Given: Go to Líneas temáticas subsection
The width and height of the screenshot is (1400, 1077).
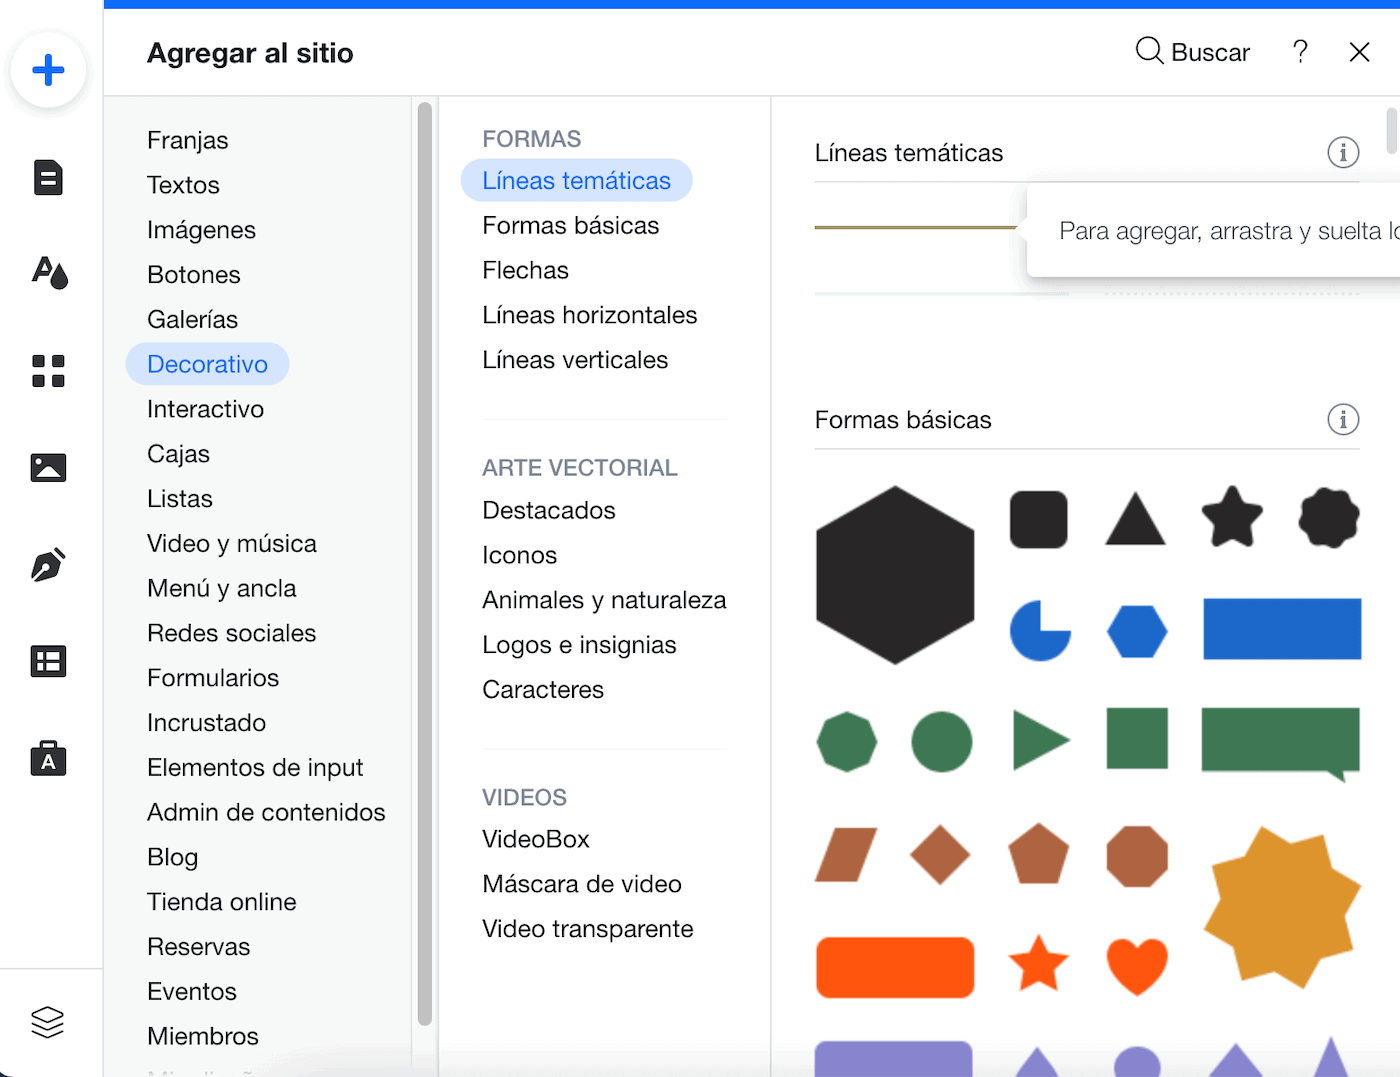Looking at the screenshot, I should pos(576,180).
